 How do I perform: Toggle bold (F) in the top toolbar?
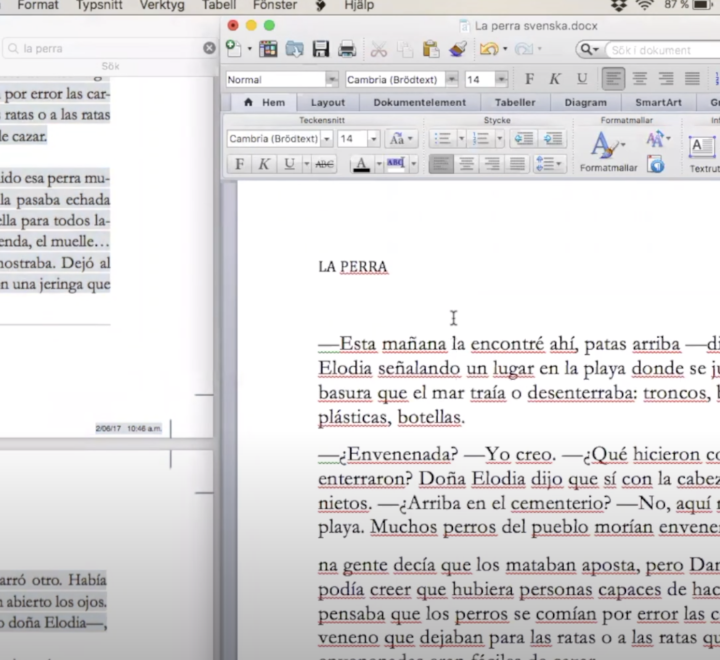pyautogui.click(x=529, y=79)
